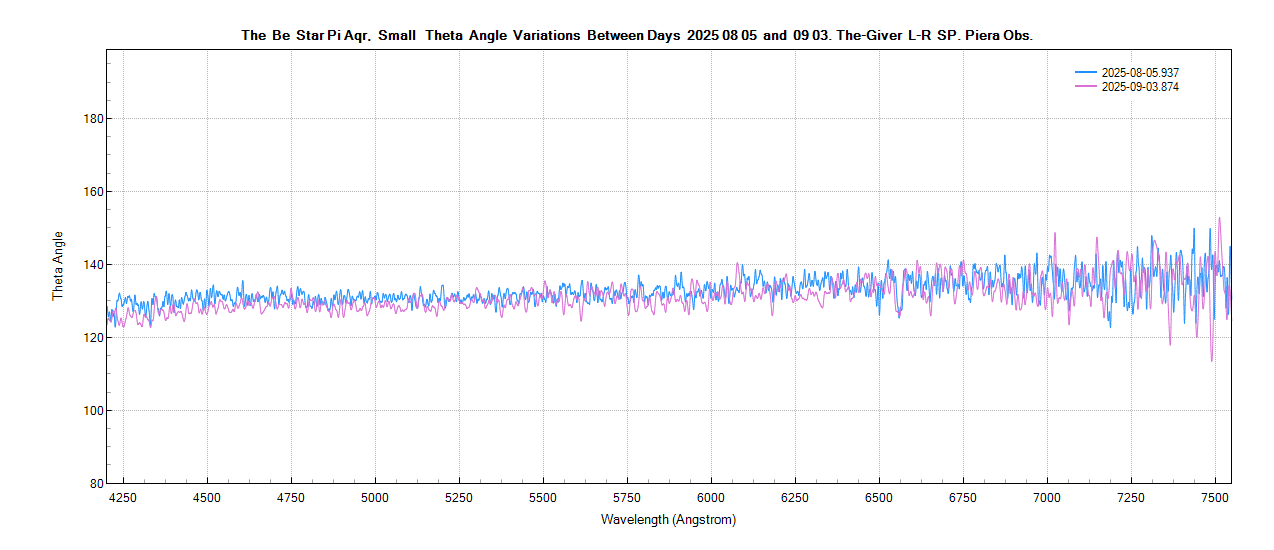Click the 5000 x-axis tick label

pos(375,498)
